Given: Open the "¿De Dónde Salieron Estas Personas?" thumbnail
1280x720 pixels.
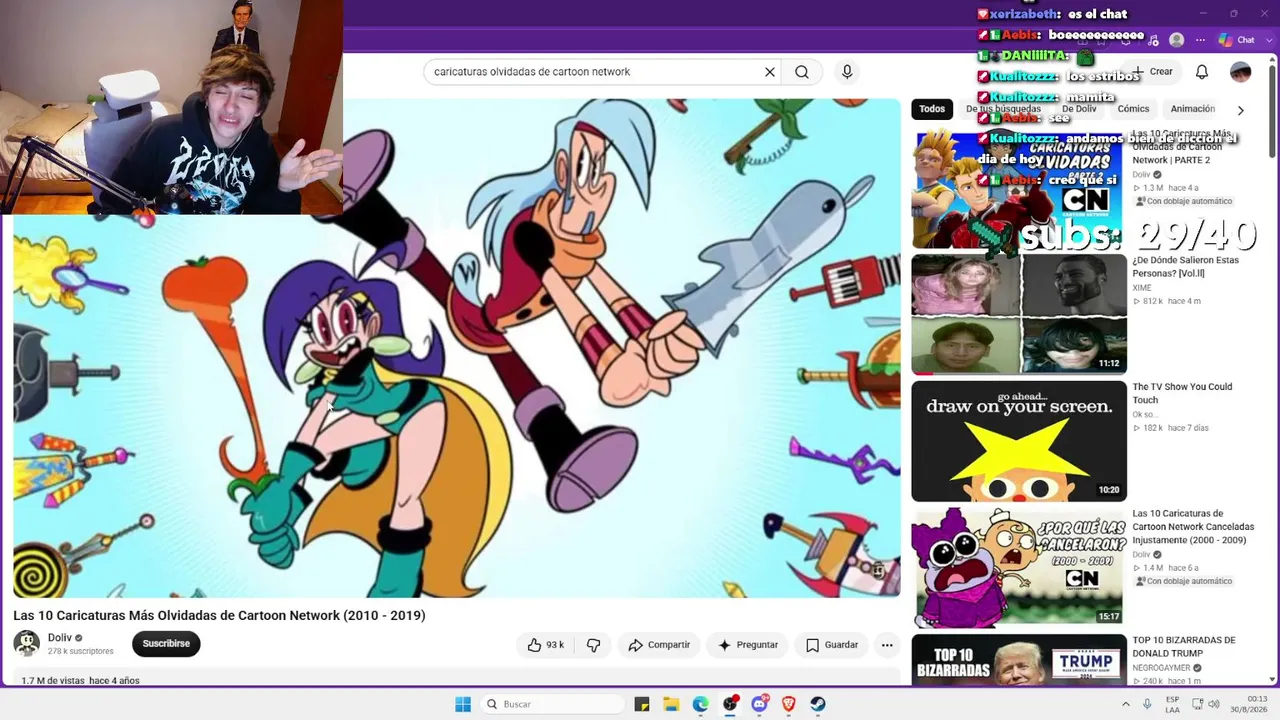Looking at the screenshot, I should pyautogui.click(x=1019, y=314).
